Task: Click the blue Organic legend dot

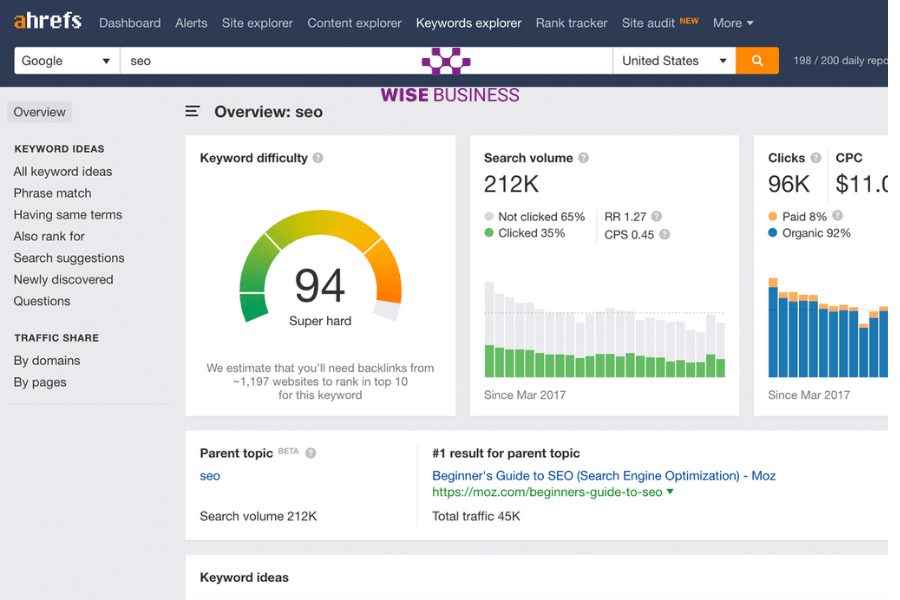Action: click(x=773, y=233)
